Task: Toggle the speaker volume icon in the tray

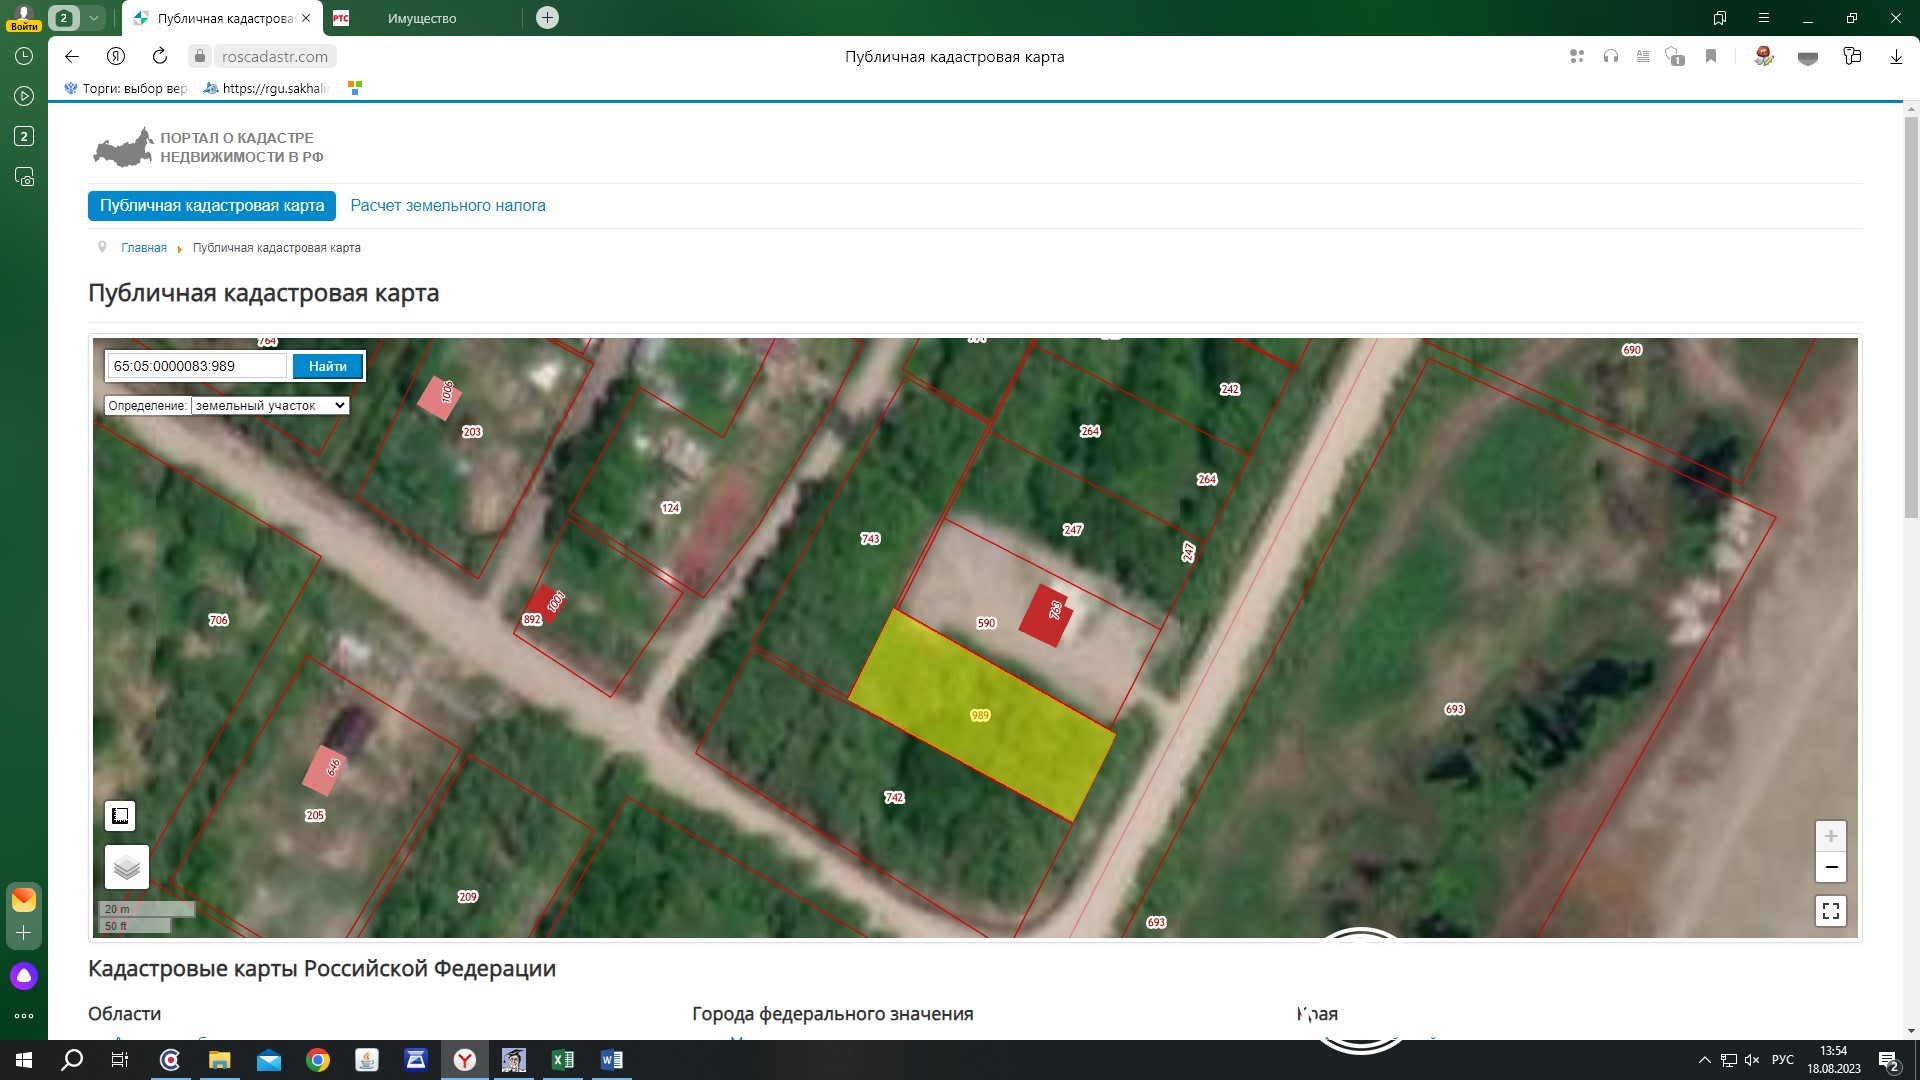Action: tap(1752, 1060)
